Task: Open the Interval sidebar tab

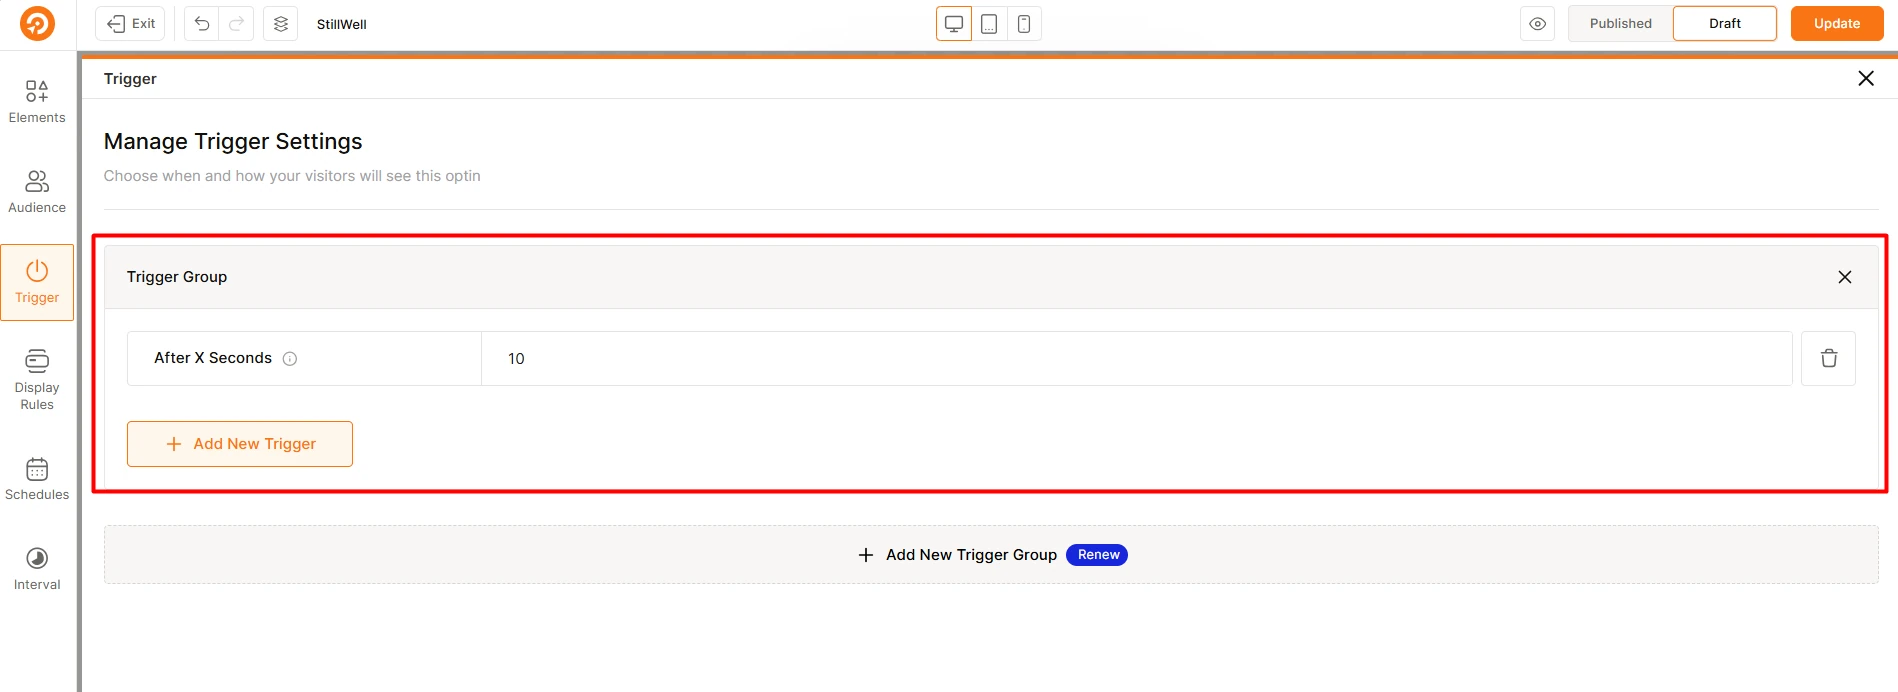Action: [x=37, y=569]
